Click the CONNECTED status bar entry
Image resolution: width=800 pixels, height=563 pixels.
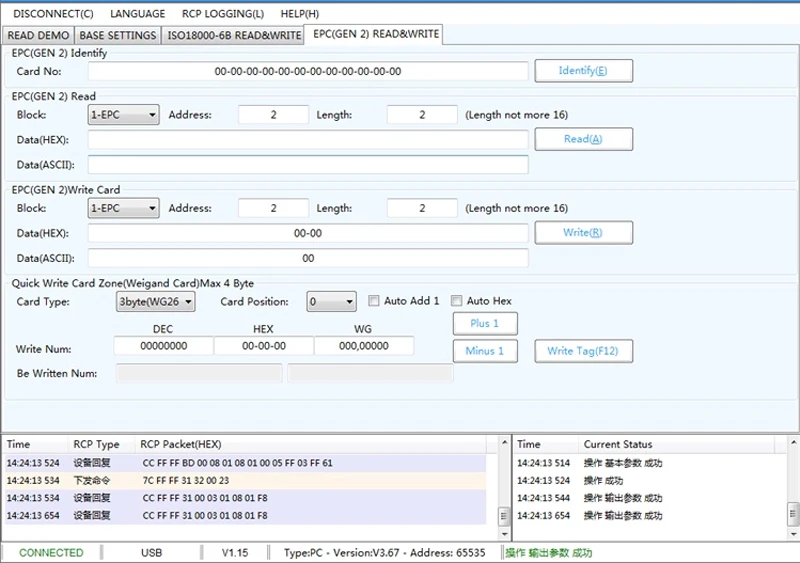[x=51, y=553]
